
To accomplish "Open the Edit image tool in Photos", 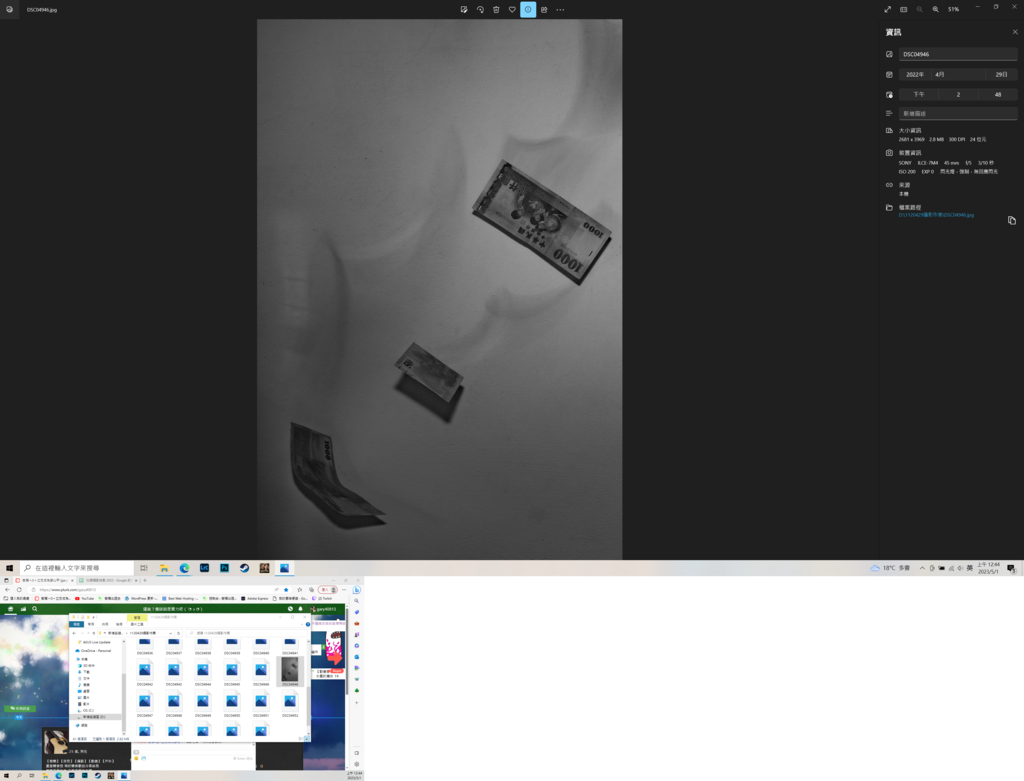I will [464, 10].
